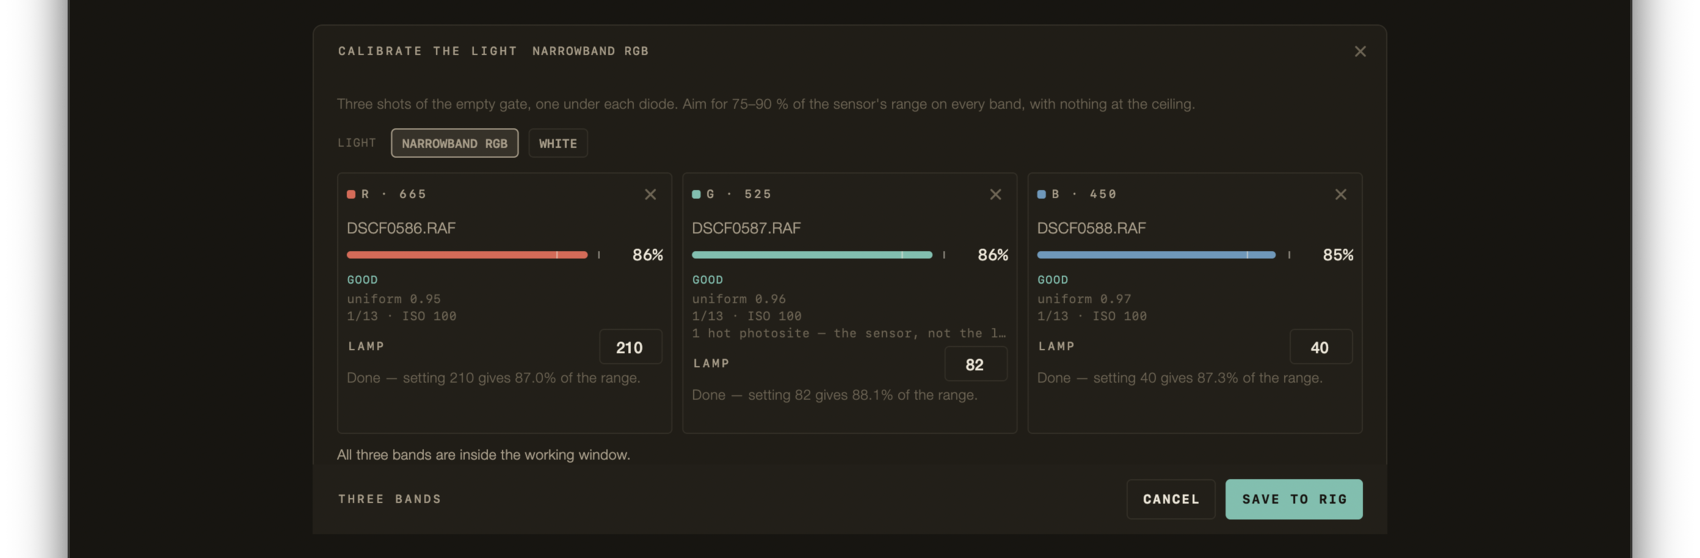The height and width of the screenshot is (558, 1700).
Task: Click Save to Rig
Action: point(1294,499)
